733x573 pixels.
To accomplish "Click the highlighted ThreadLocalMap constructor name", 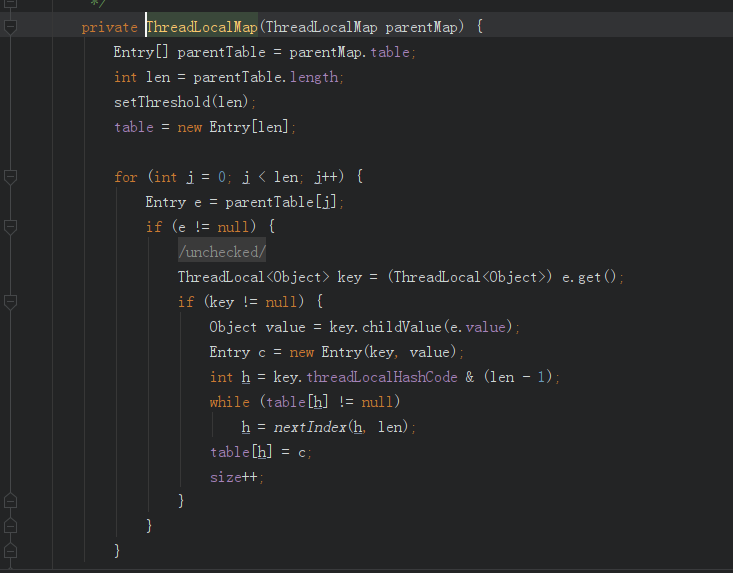I will click(x=202, y=27).
